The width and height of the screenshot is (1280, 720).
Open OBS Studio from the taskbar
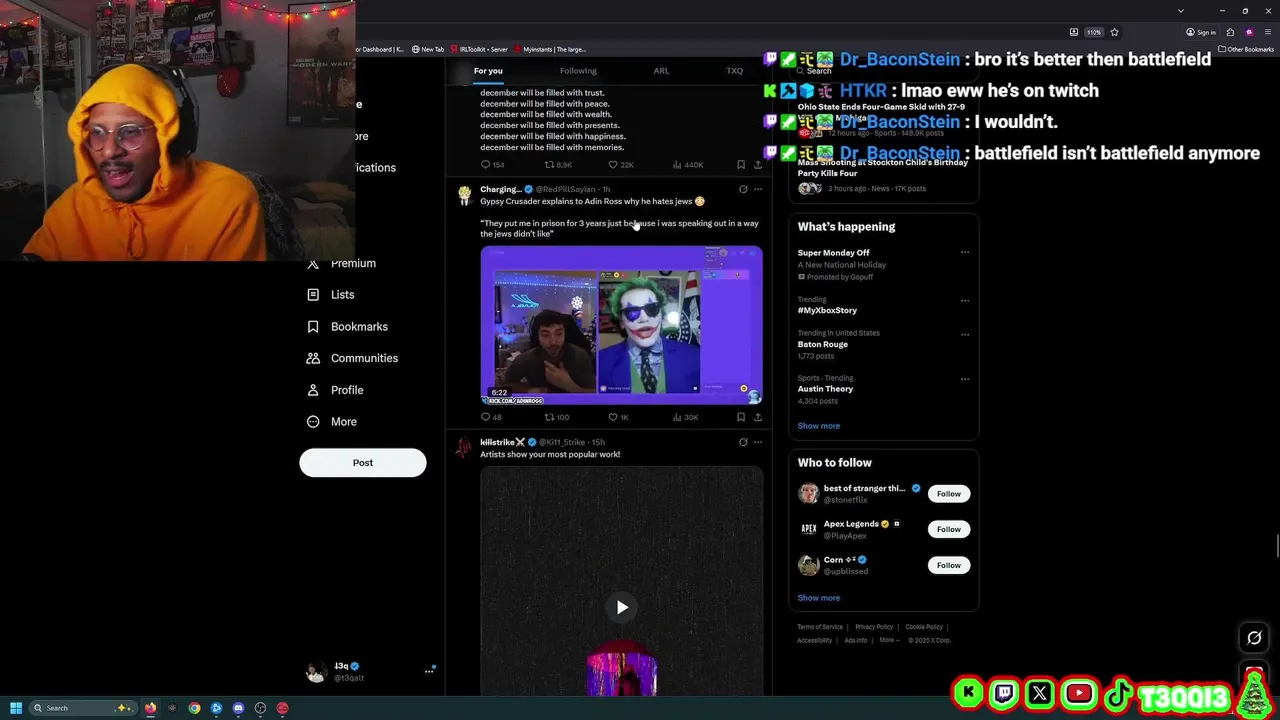[x=260, y=708]
